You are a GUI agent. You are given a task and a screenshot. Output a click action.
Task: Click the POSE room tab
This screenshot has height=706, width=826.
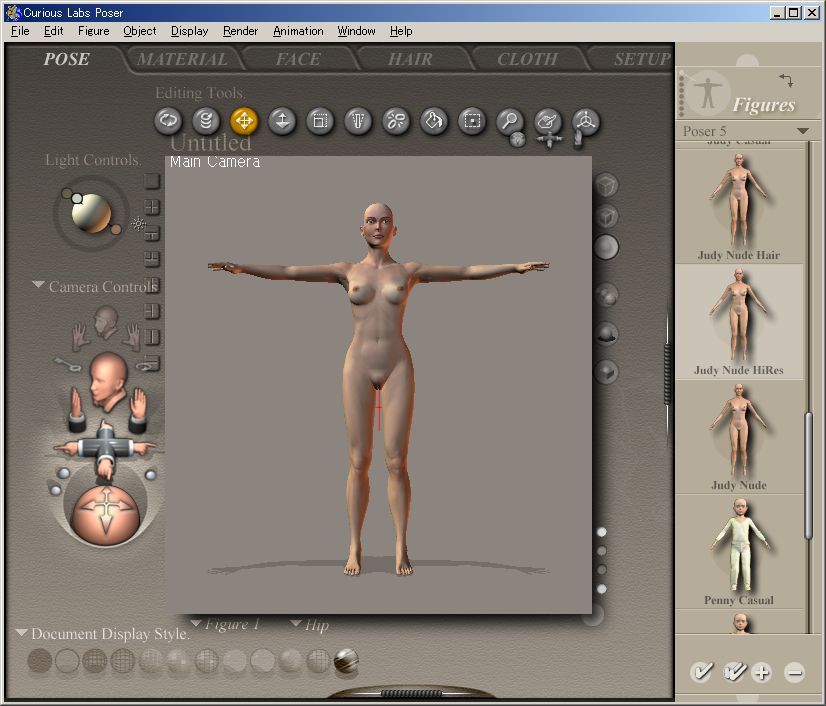point(66,59)
